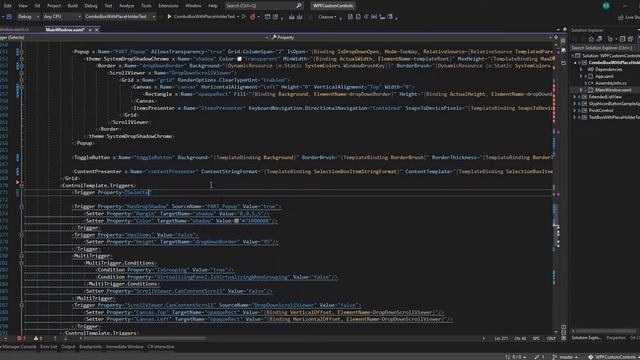Open the Cleanup toolbar dropdown
This screenshot has width=640, height=360.
[327, 17]
